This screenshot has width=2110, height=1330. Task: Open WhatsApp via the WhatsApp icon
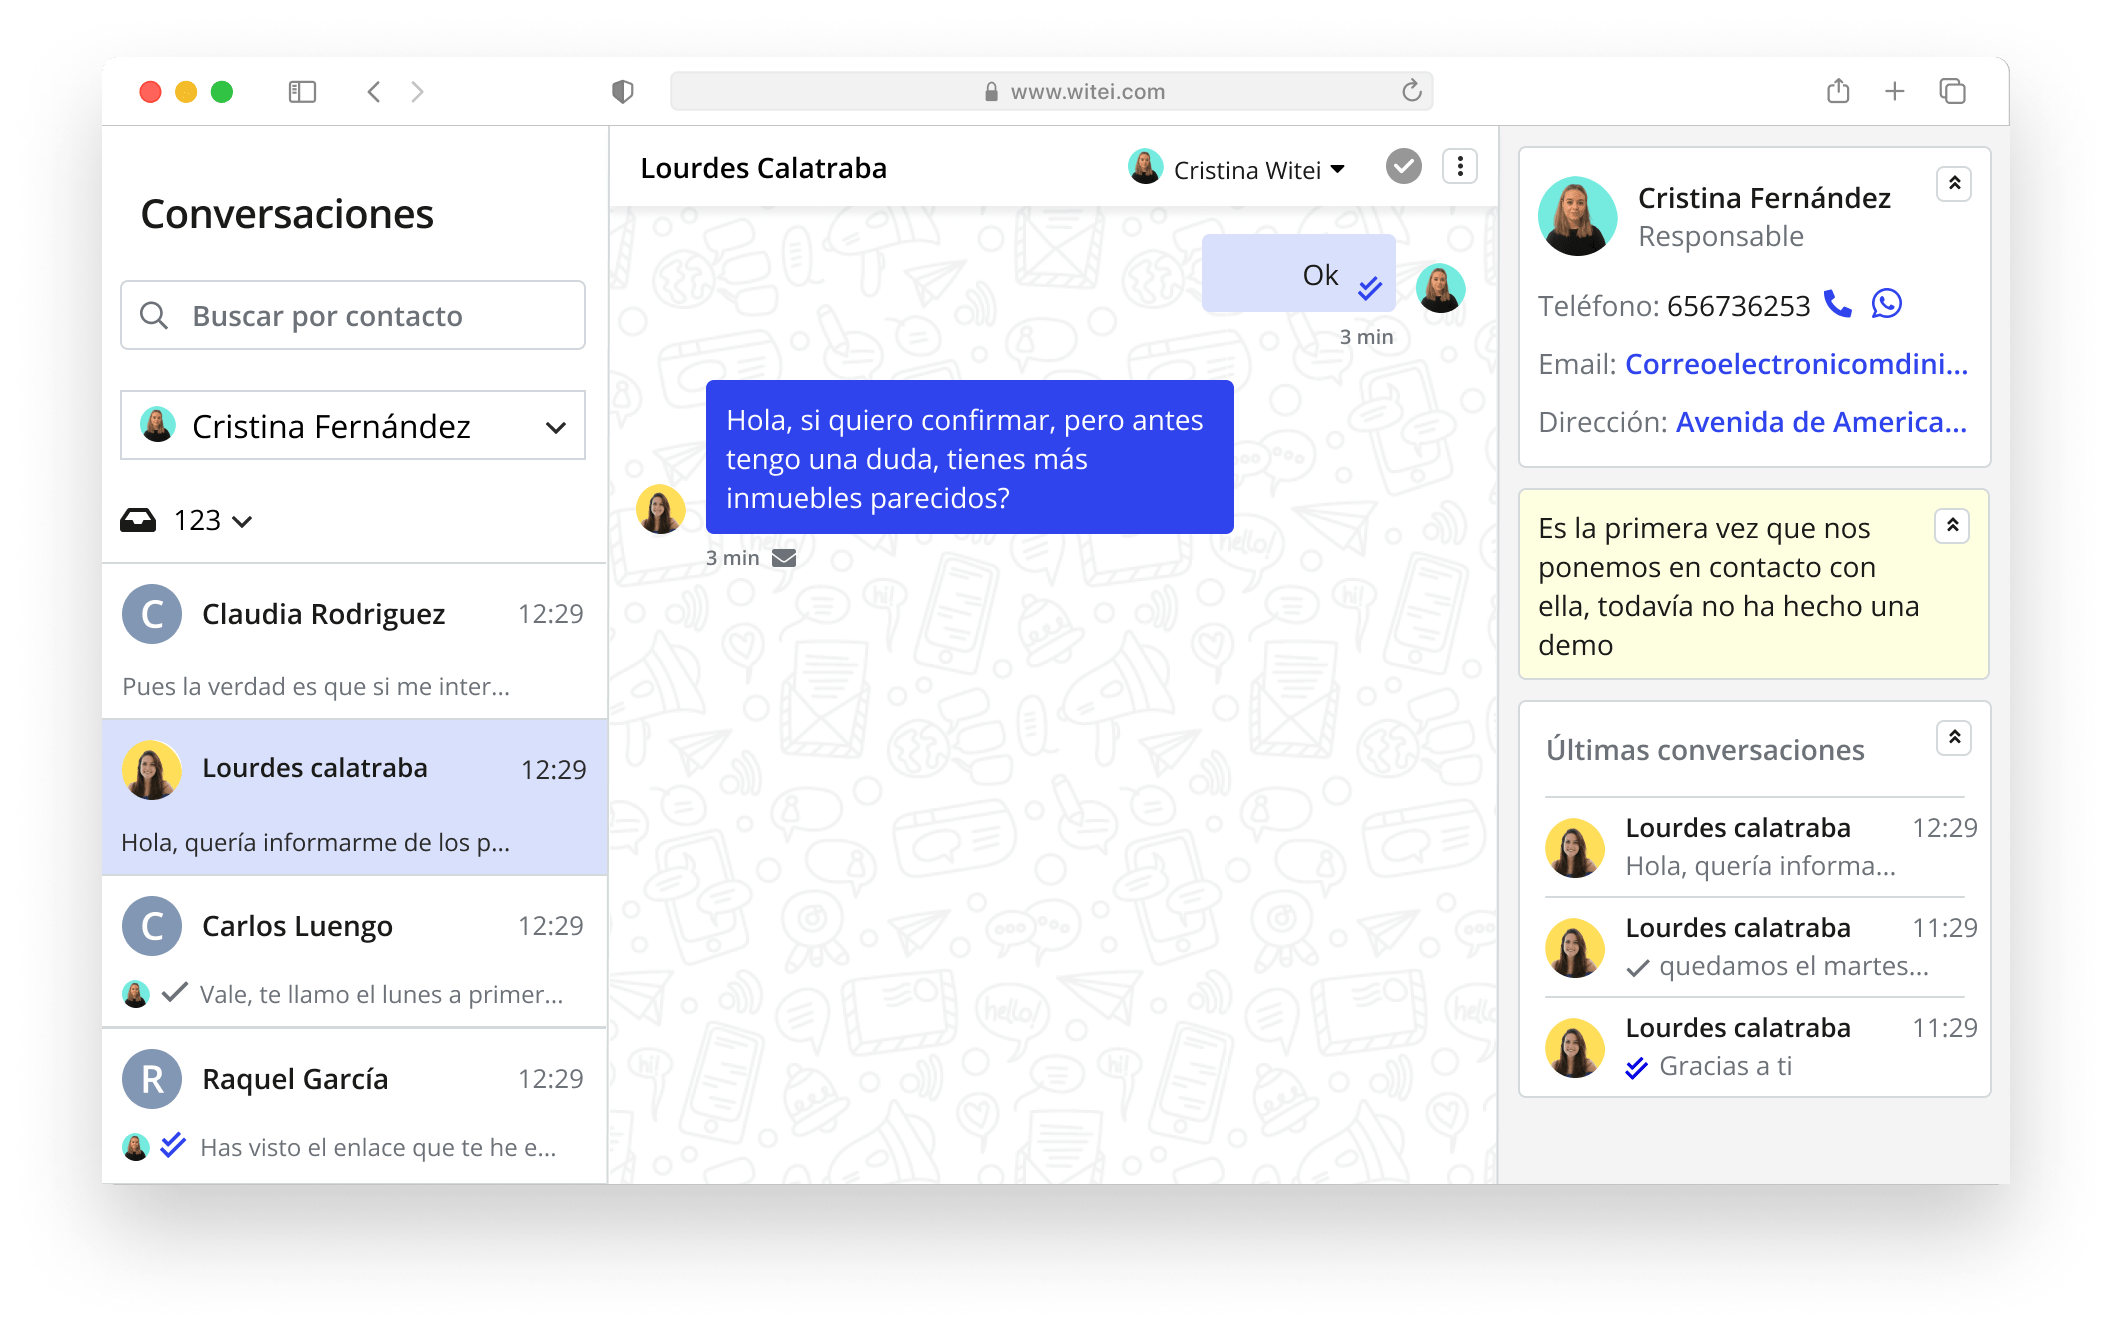click(1886, 306)
